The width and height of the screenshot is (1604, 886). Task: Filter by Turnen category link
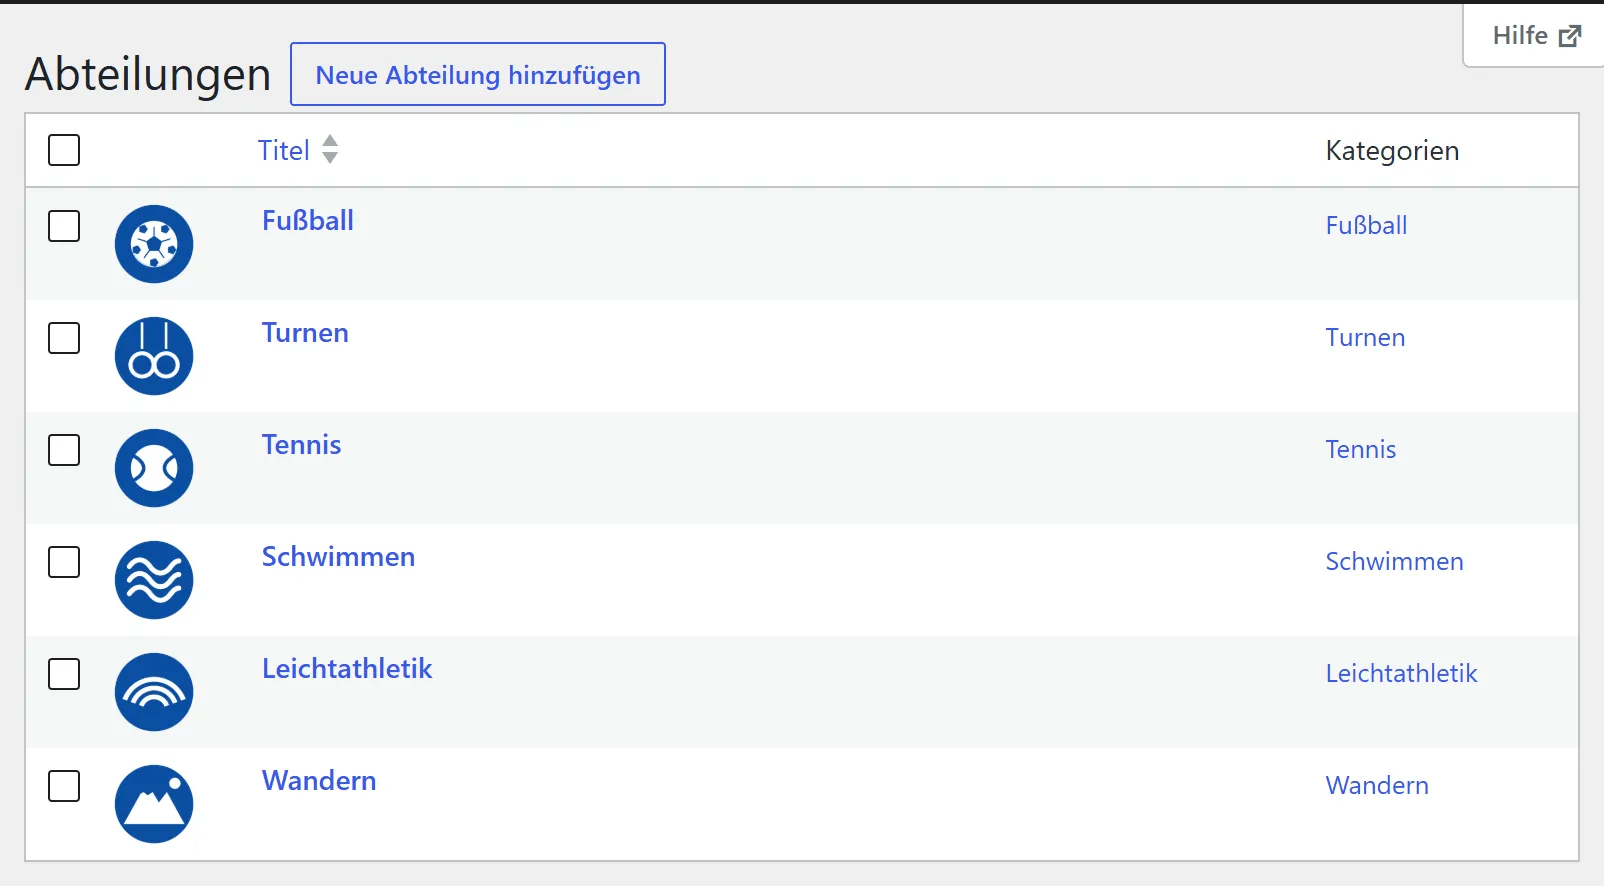(x=1365, y=338)
